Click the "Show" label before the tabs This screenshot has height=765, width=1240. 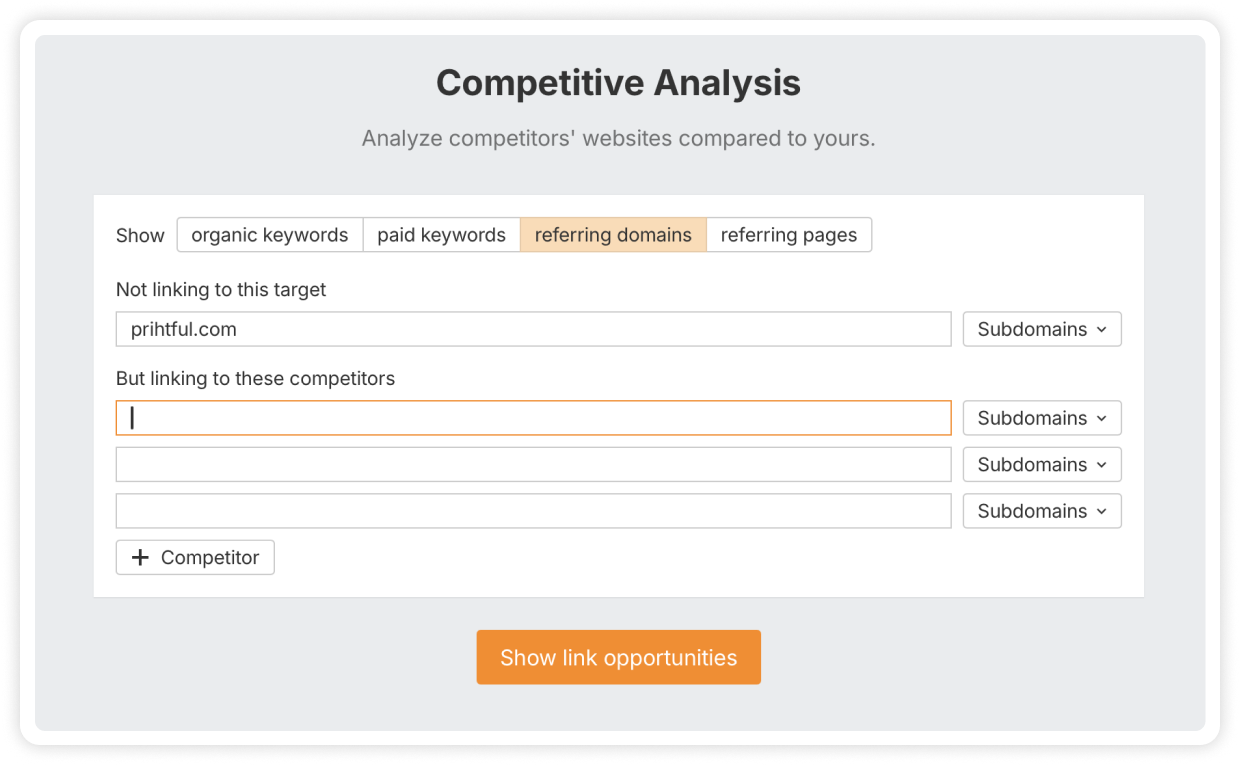pos(140,236)
